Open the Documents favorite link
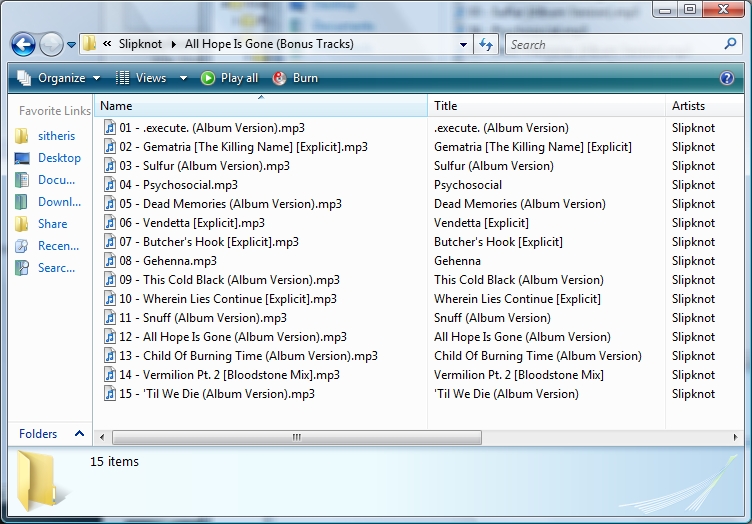This screenshot has height=524, width=752. pyautogui.click(x=57, y=180)
